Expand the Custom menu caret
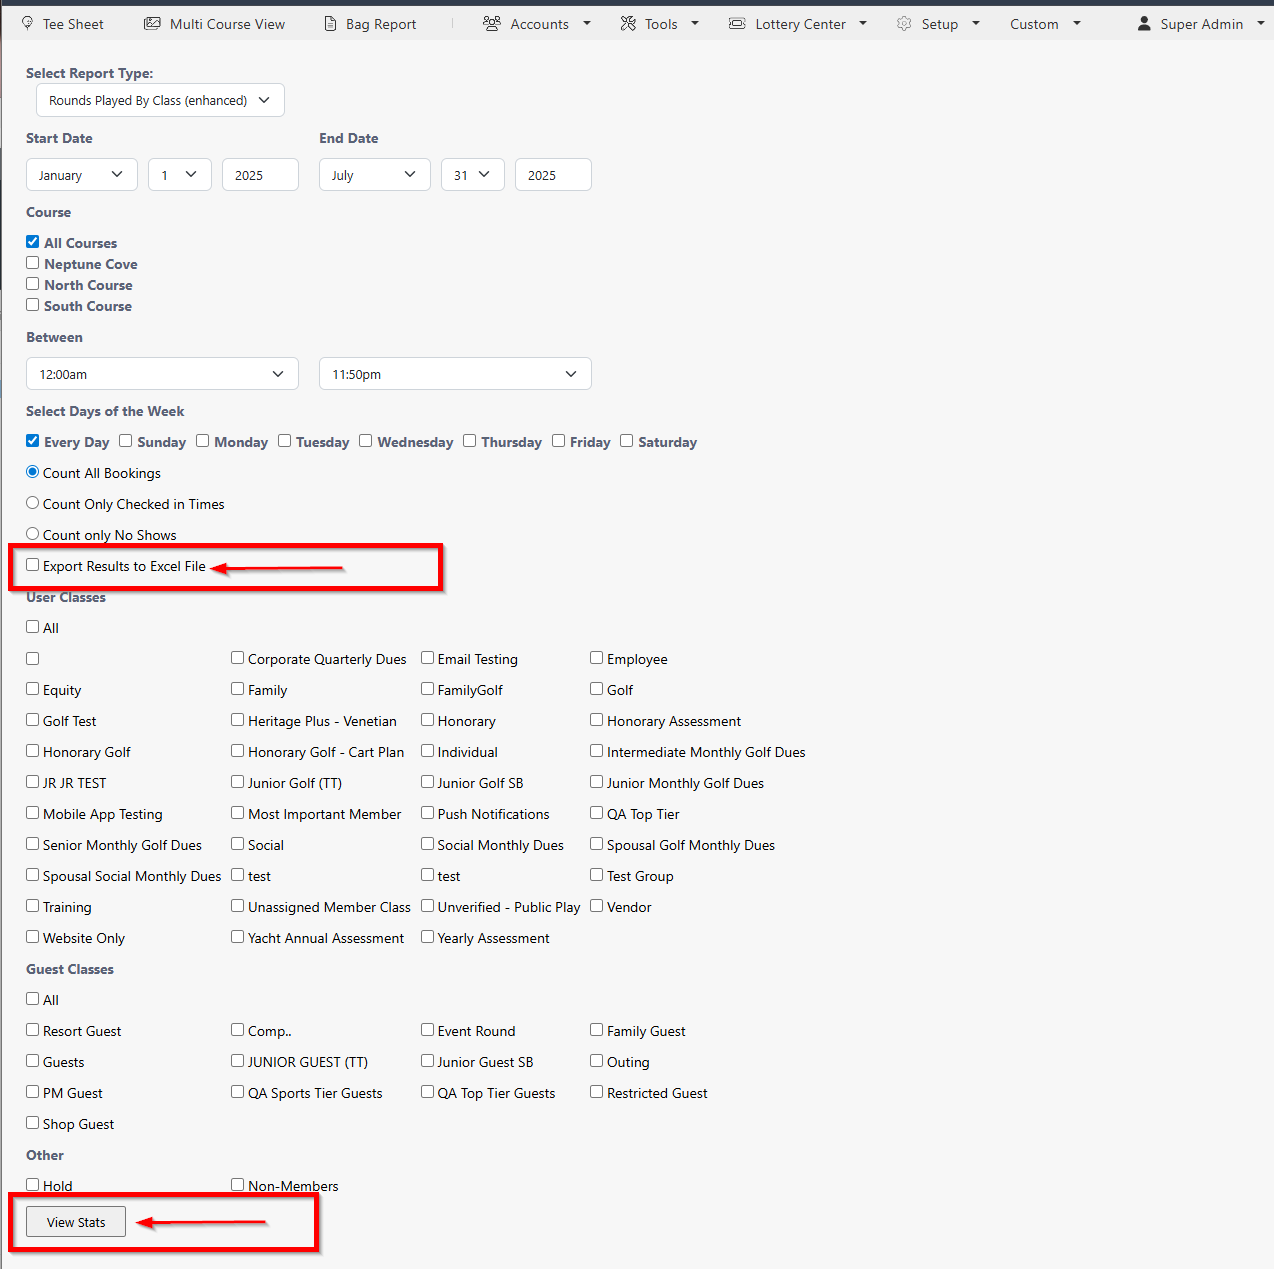This screenshot has height=1269, width=1274. (x=1077, y=24)
